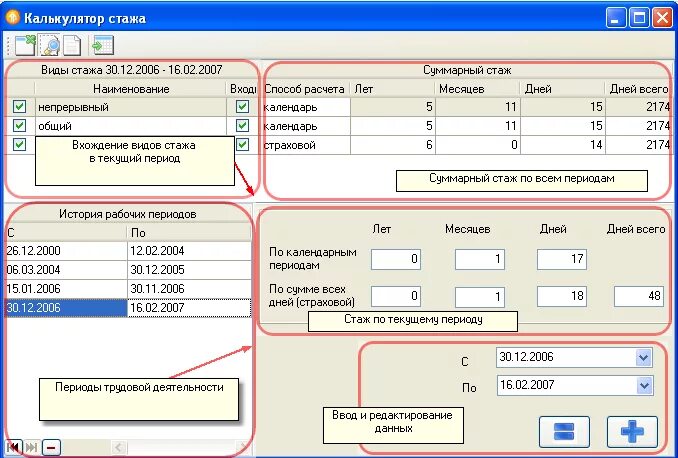Select history end date 12.02.2004
The width and height of the screenshot is (678, 458).
click(189, 250)
